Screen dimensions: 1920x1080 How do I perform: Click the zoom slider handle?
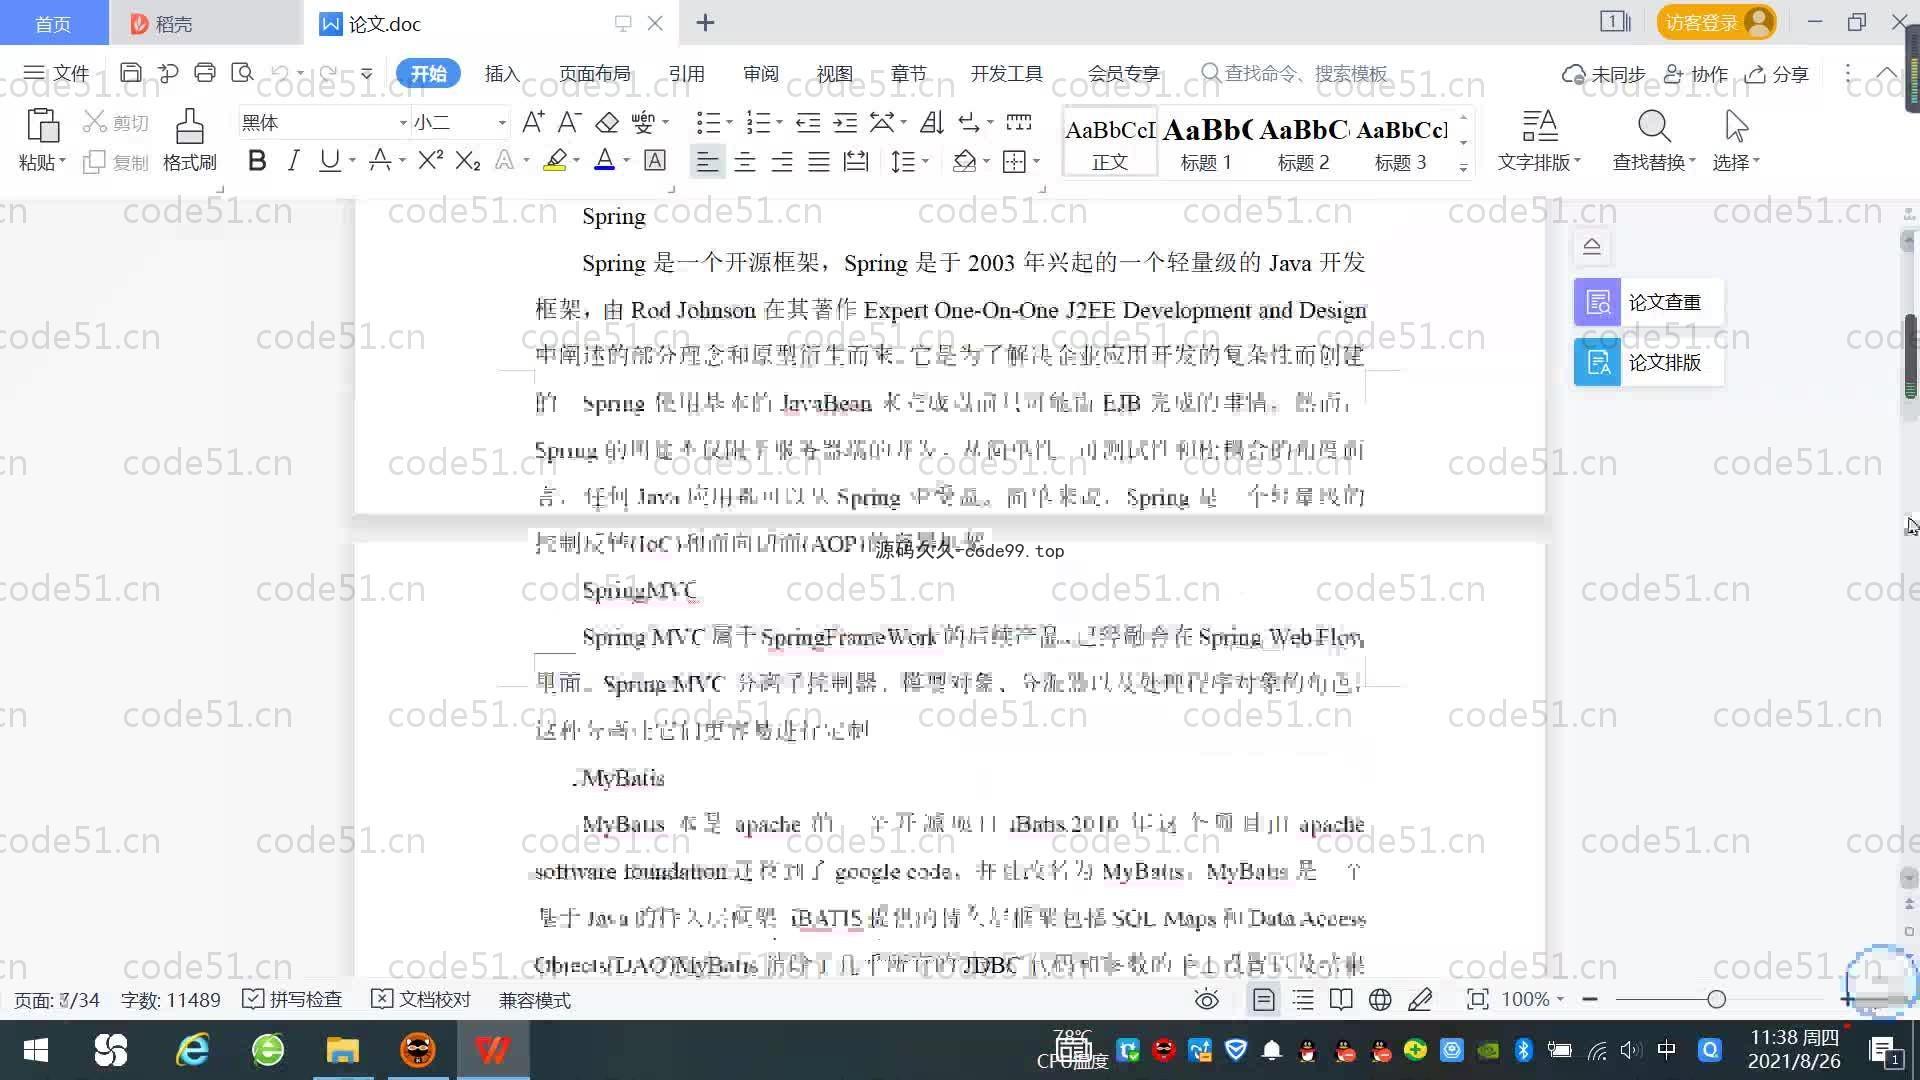click(1717, 999)
